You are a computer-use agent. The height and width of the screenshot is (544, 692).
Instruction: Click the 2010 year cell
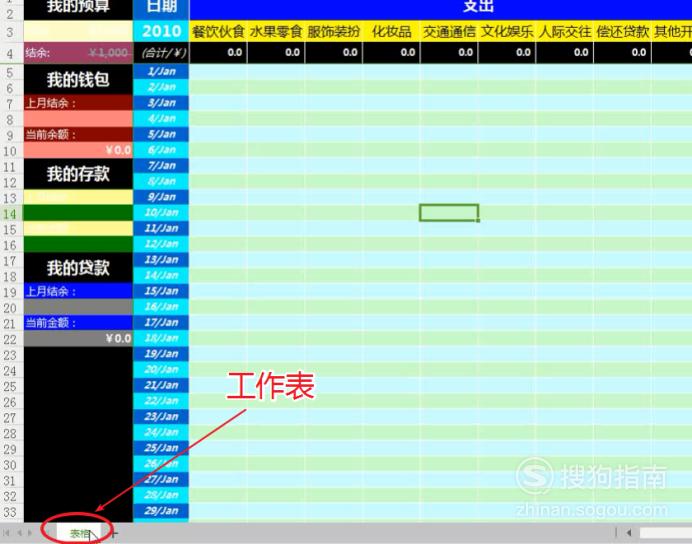pyautogui.click(x=161, y=31)
